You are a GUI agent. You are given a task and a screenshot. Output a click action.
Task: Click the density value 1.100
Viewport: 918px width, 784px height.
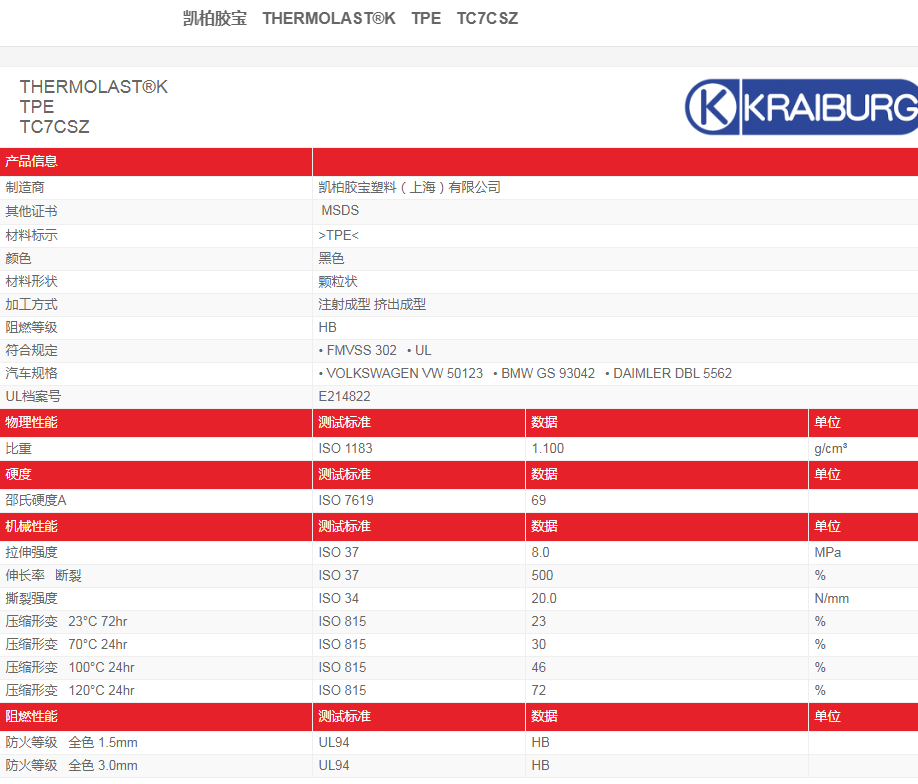coord(548,449)
